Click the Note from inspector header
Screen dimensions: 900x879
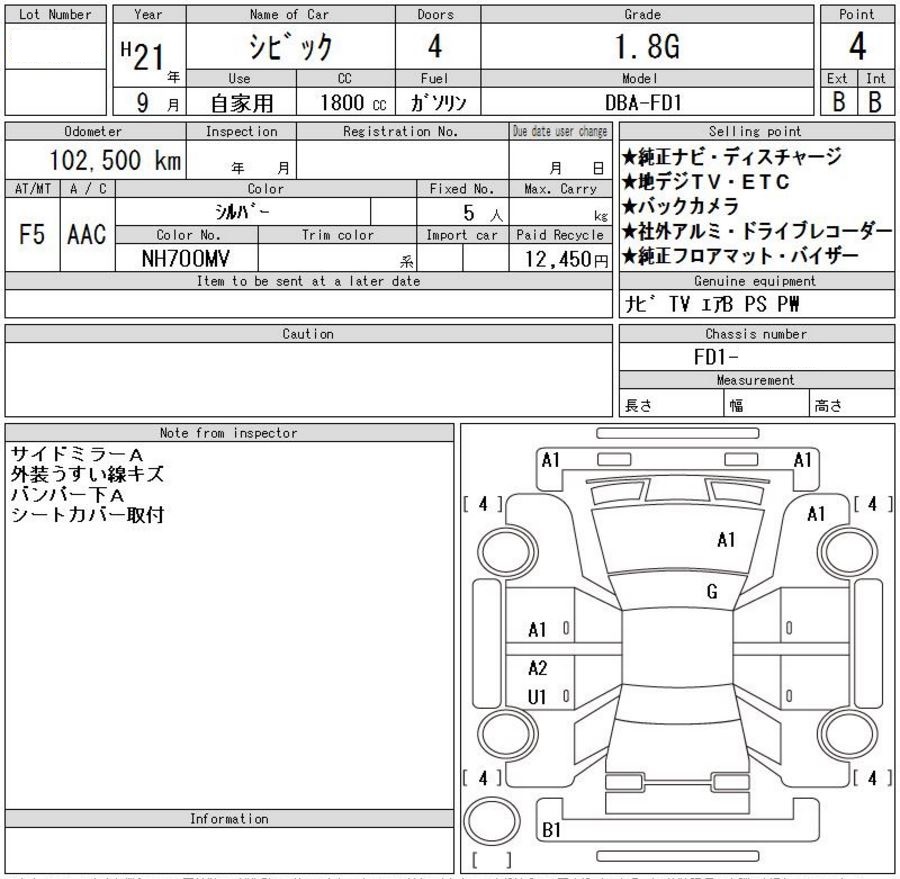click(229, 432)
